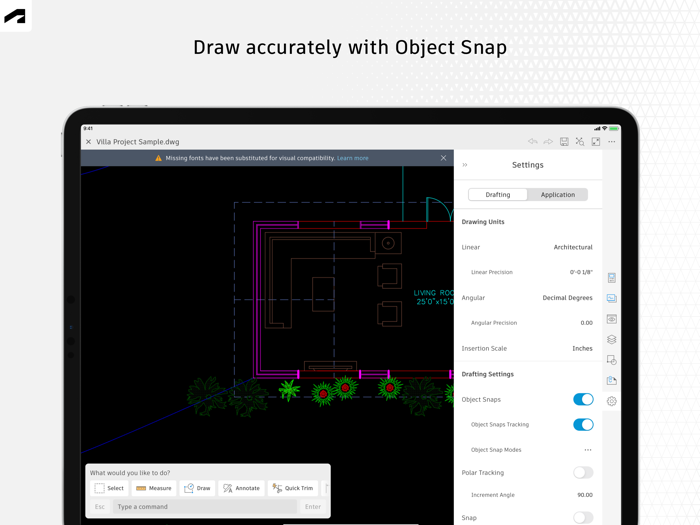This screenshot has width=700, height=525.
Task: Open Object Snap Modes ellipsis
Action: [x=588, y=450]
